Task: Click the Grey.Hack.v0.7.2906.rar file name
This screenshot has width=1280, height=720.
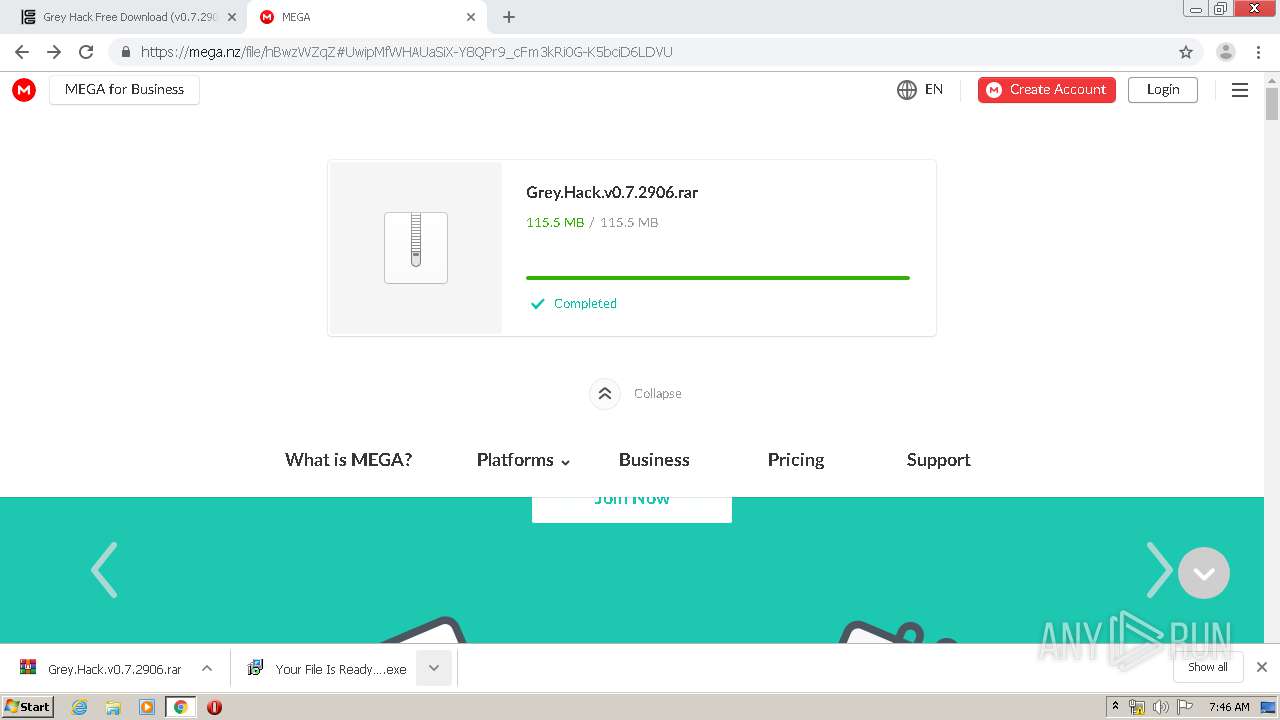Action: (612, 193)
